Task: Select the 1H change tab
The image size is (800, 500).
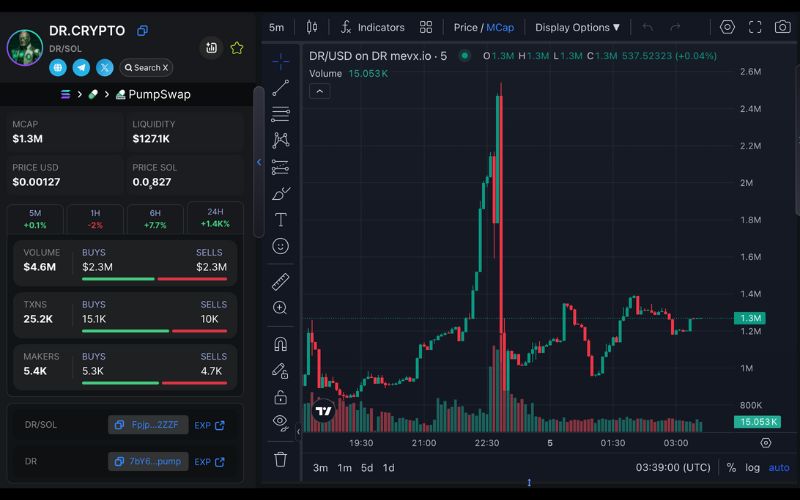Action: point(95,219)
